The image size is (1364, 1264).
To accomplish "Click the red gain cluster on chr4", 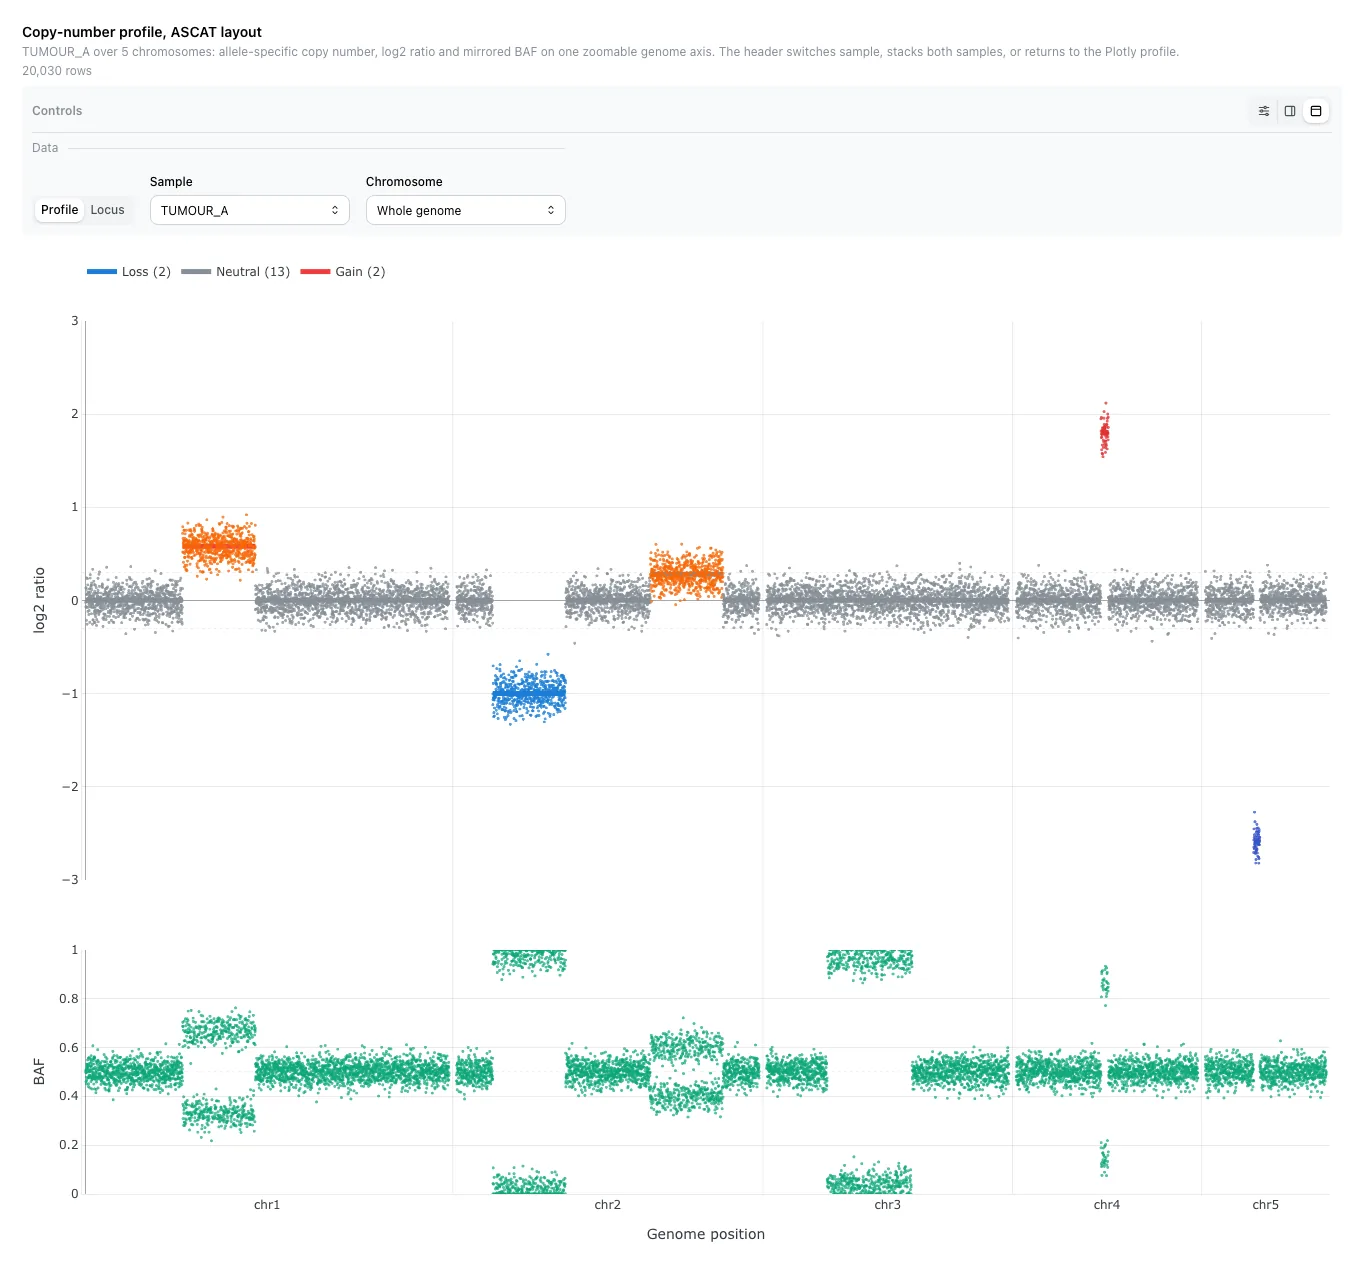I will click(1105, 432).
